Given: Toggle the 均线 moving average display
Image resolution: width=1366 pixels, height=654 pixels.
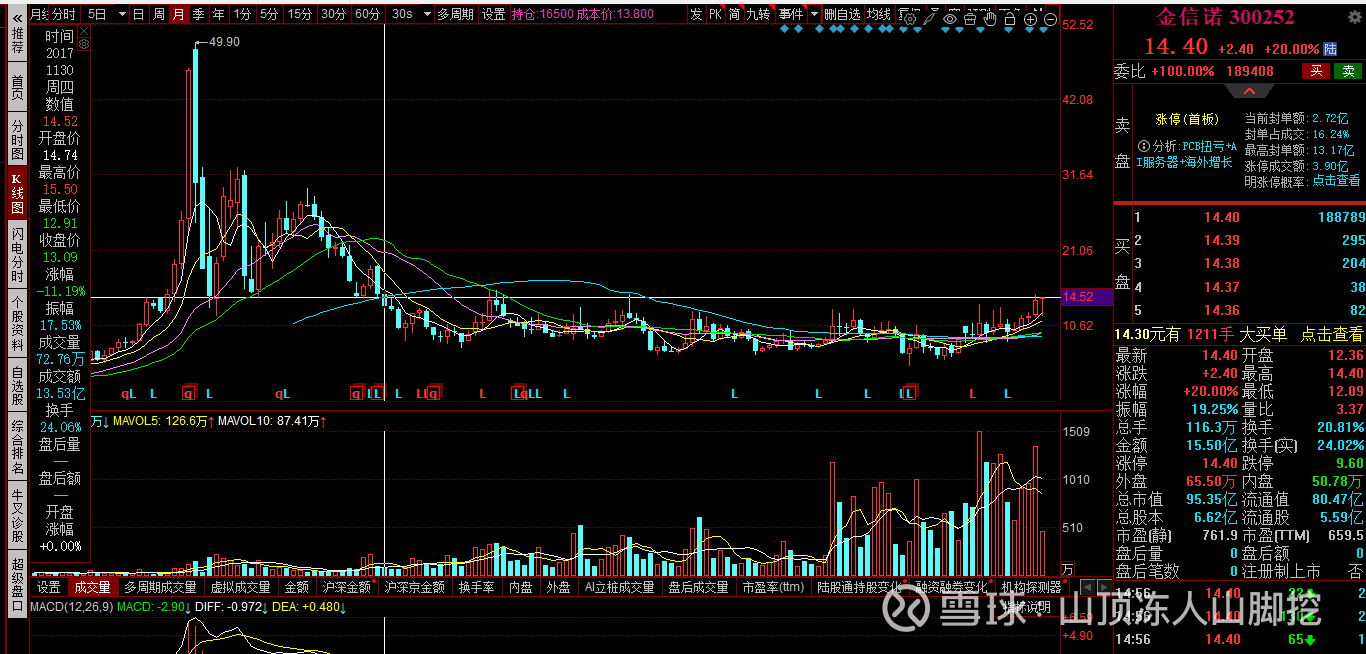Looking at the screenshot, I should pos(878,14).
